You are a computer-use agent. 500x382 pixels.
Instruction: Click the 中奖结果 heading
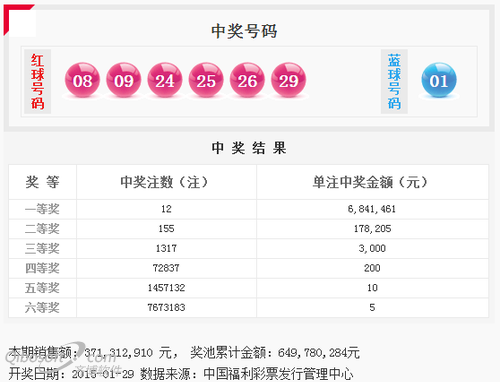click(249, 148)
